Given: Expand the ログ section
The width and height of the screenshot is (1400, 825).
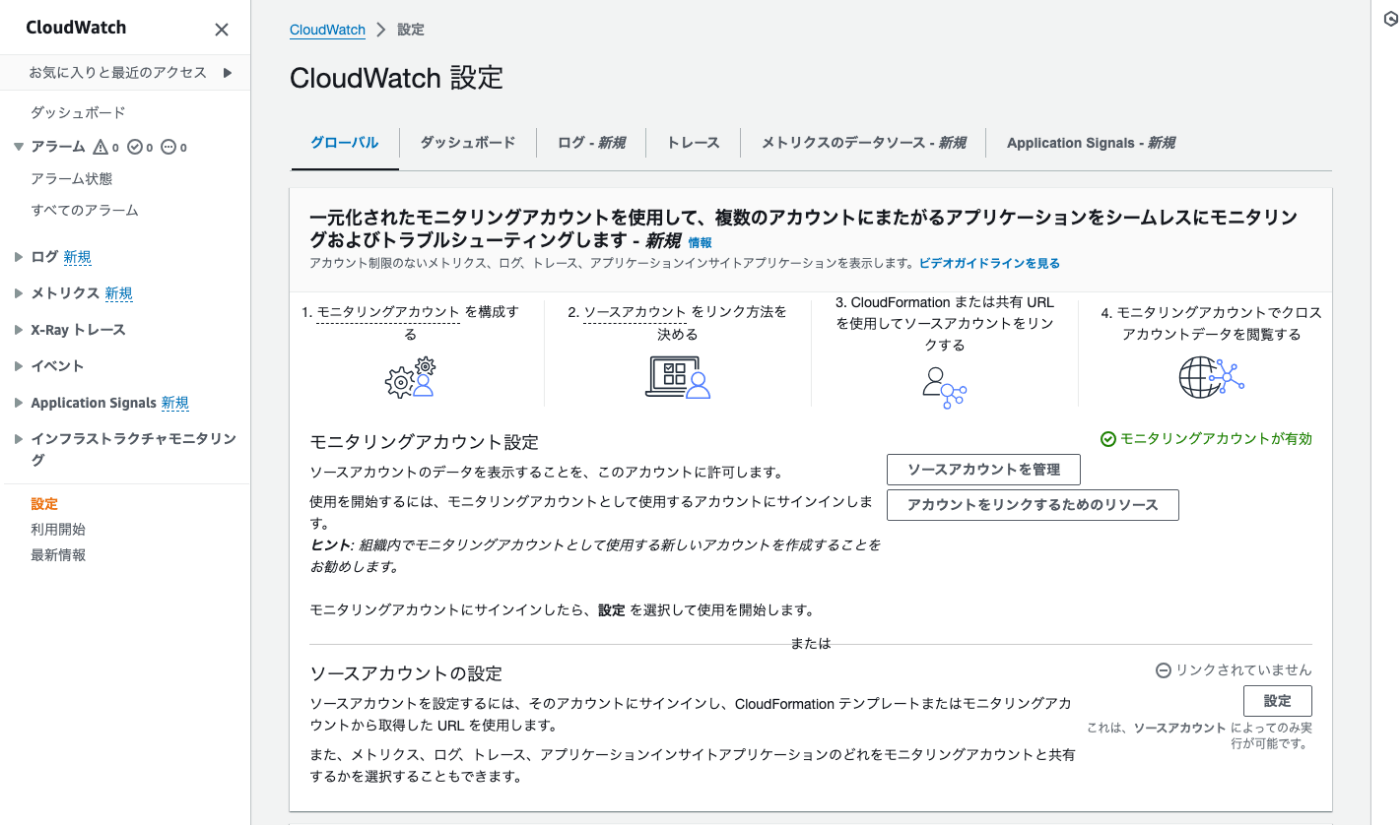Looking at the screenshot, I should coord(18,257).
